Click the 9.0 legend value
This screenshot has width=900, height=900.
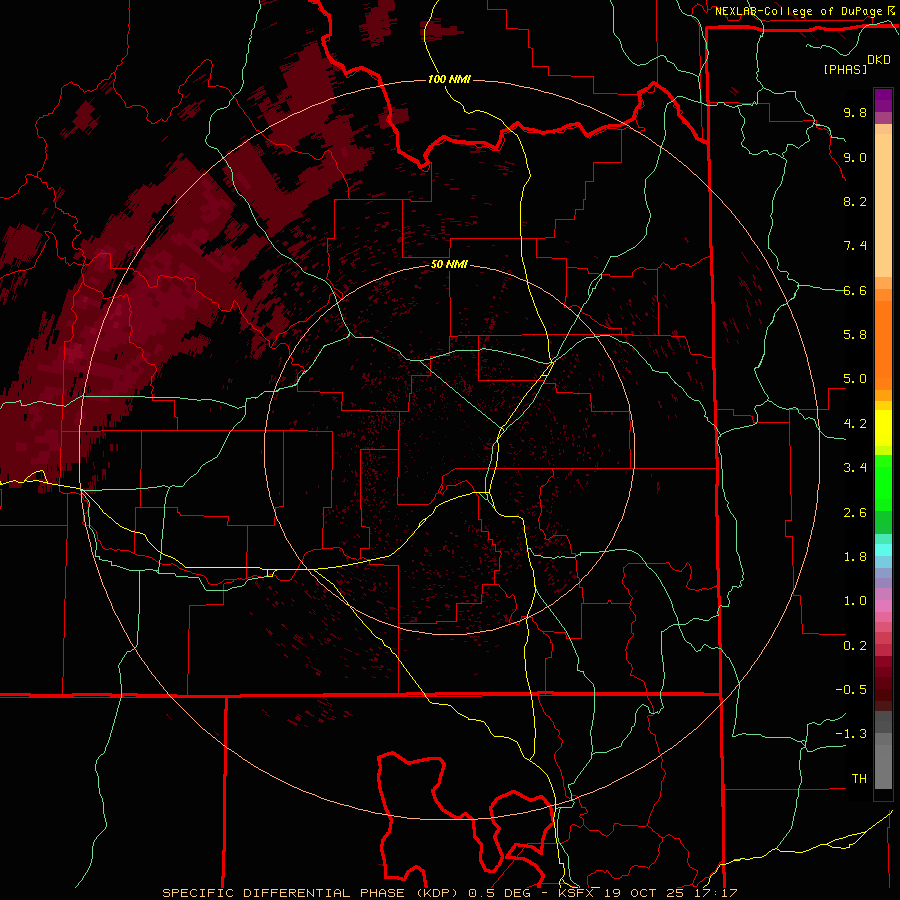[x=855, y=157]
